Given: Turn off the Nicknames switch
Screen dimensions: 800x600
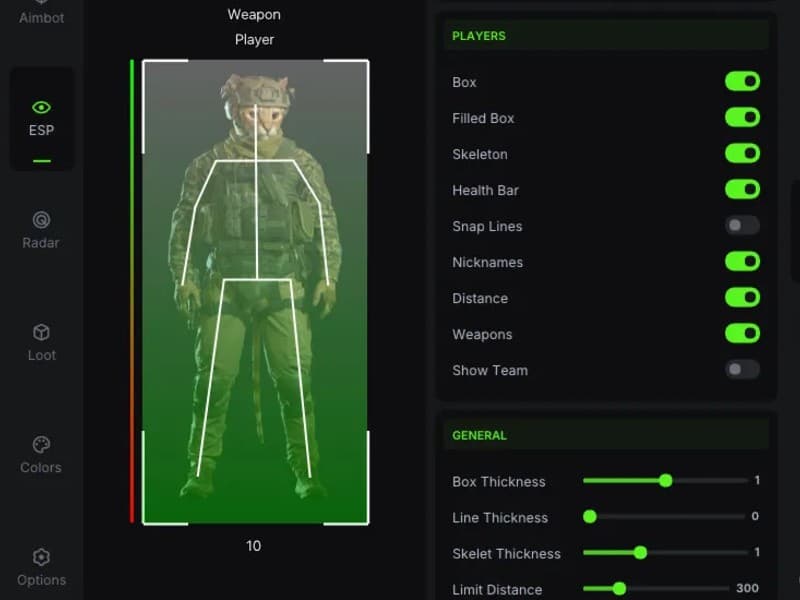Looking at the screenshot, I should pos(742,261).
